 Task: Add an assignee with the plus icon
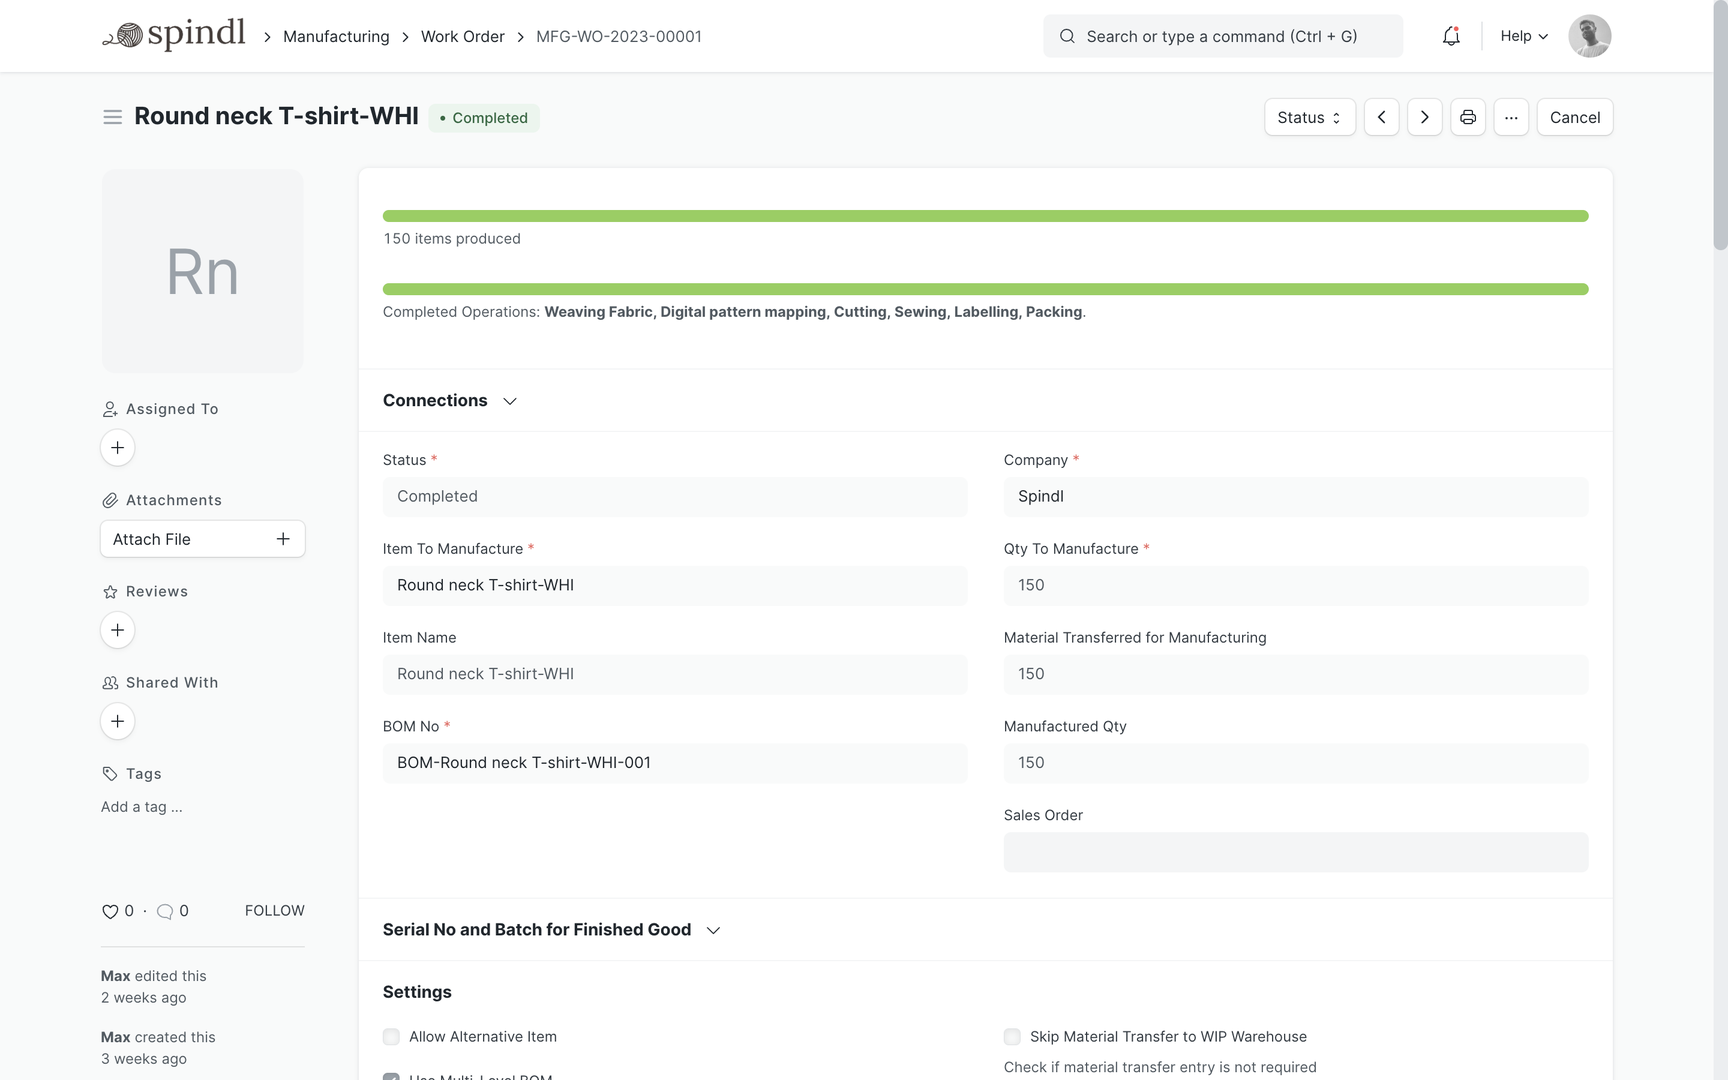[117, 447]
